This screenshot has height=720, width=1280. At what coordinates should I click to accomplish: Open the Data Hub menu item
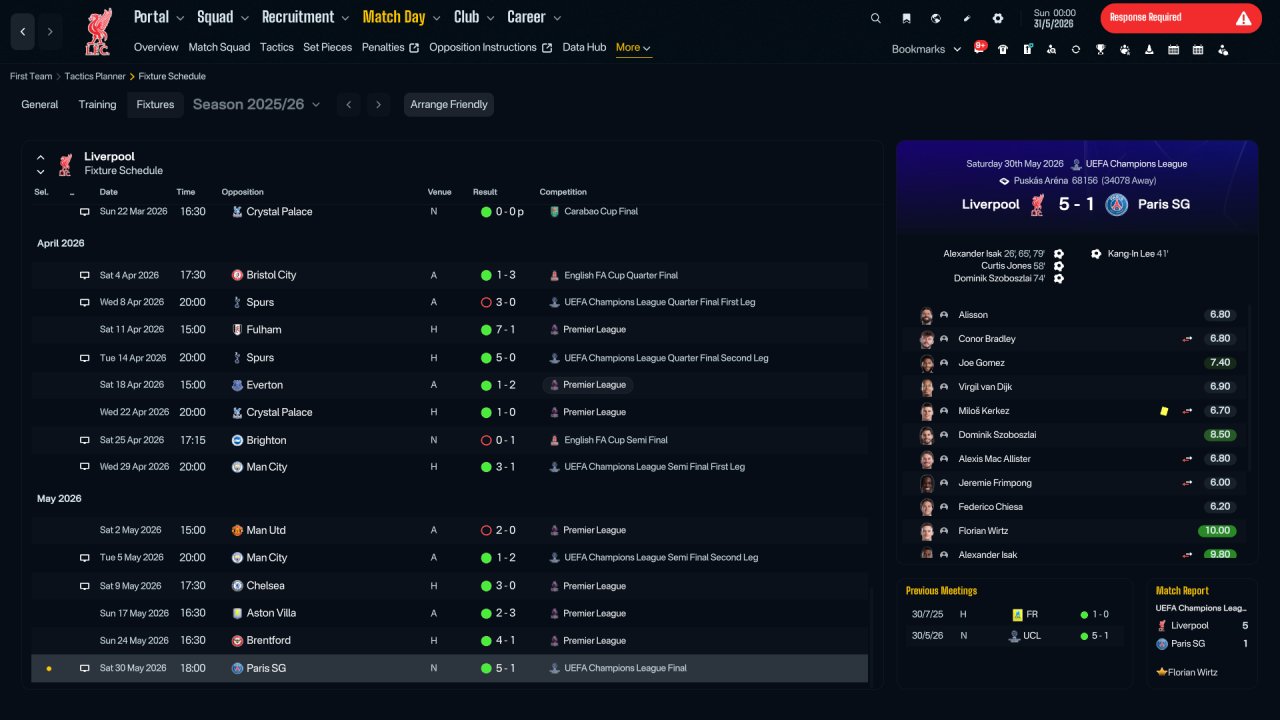pos(584,47)
